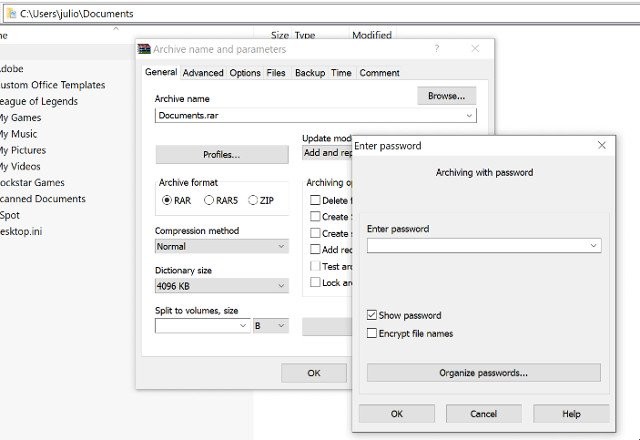Screen dimensions: 640x440
Task: Click the Archive name input field
Action: 308,116
